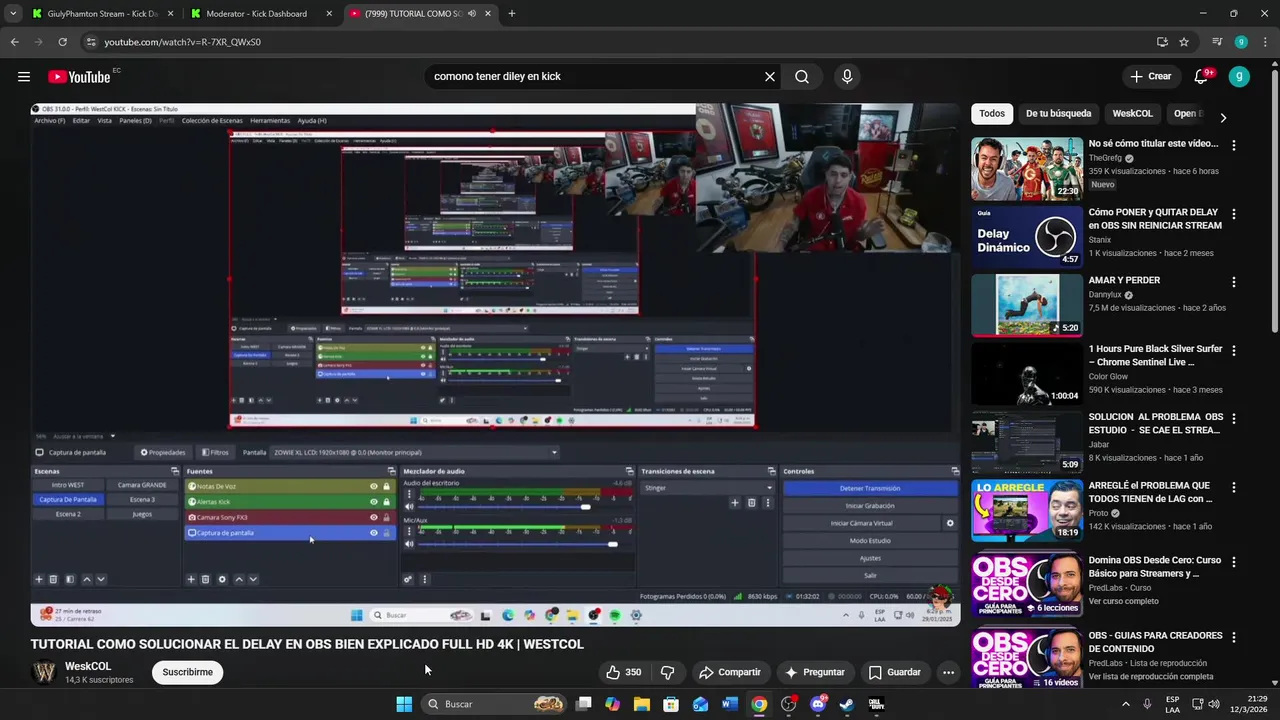Select the WeskCOL filter chip

point(1132,114)
